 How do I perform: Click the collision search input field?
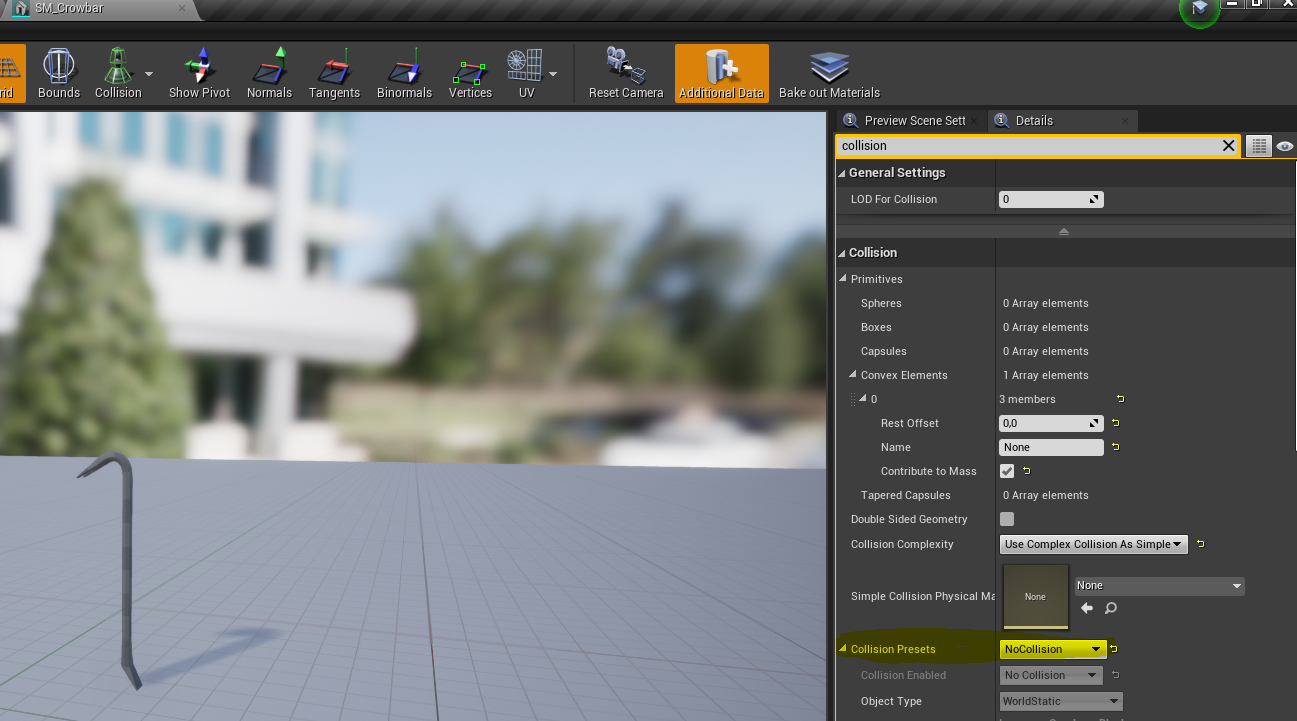1028,146
